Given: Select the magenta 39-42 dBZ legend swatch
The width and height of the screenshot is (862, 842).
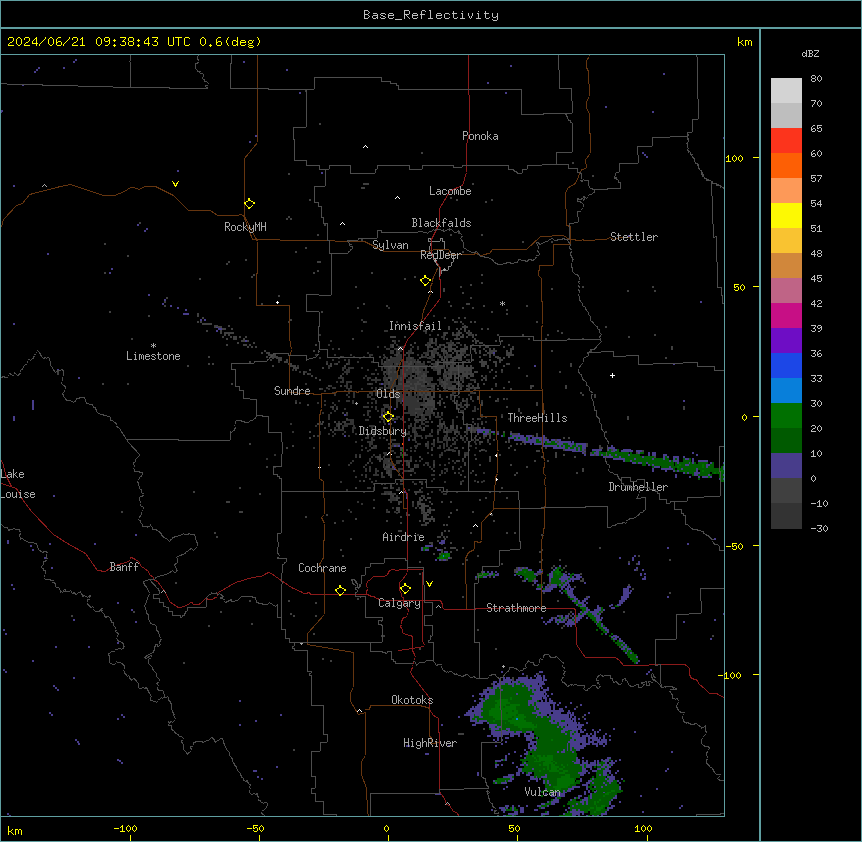Looking at the screenshot, I should pyautogui.click(x=786, y=315).
